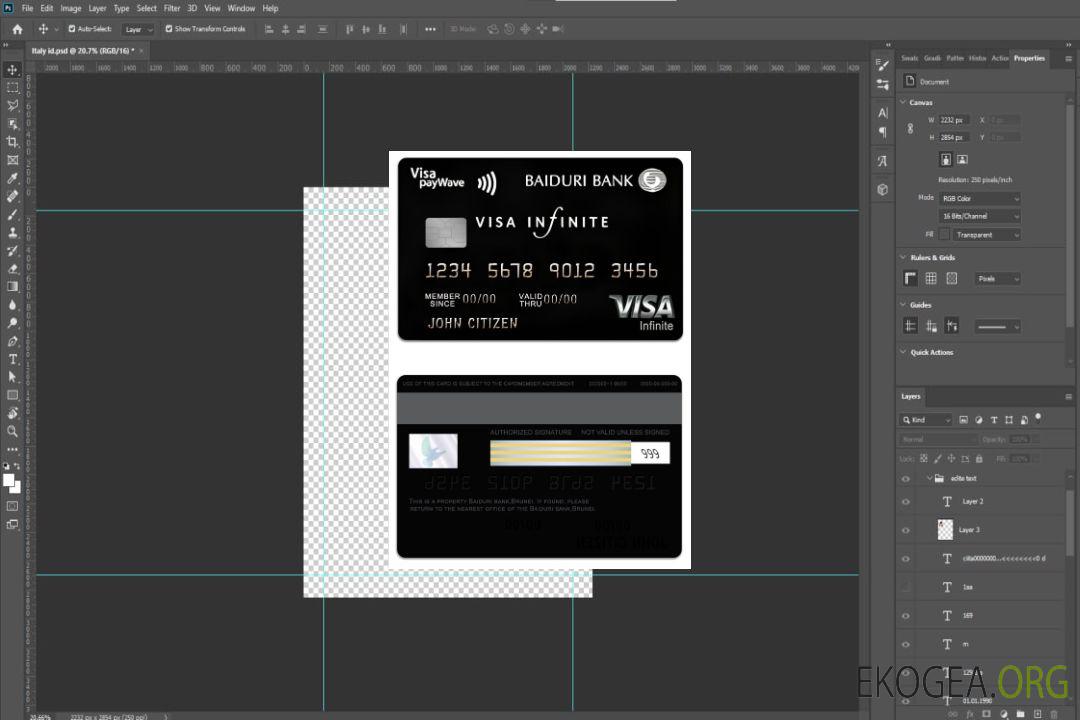Viewport: 1080px width, 720px height.
Task: Select the Pen tool
Action: [12, 341]
